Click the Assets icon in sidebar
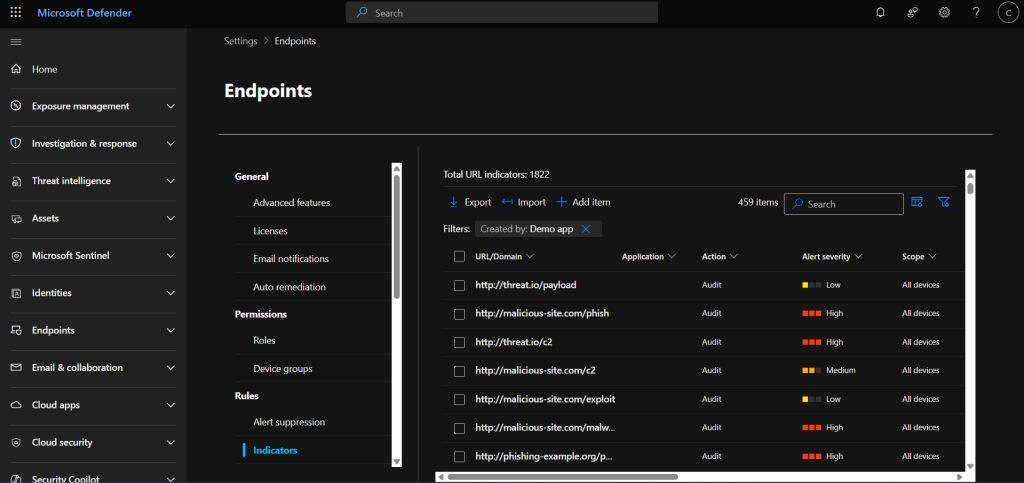This screenshot has width=1024, height=483. pos(16,219)
